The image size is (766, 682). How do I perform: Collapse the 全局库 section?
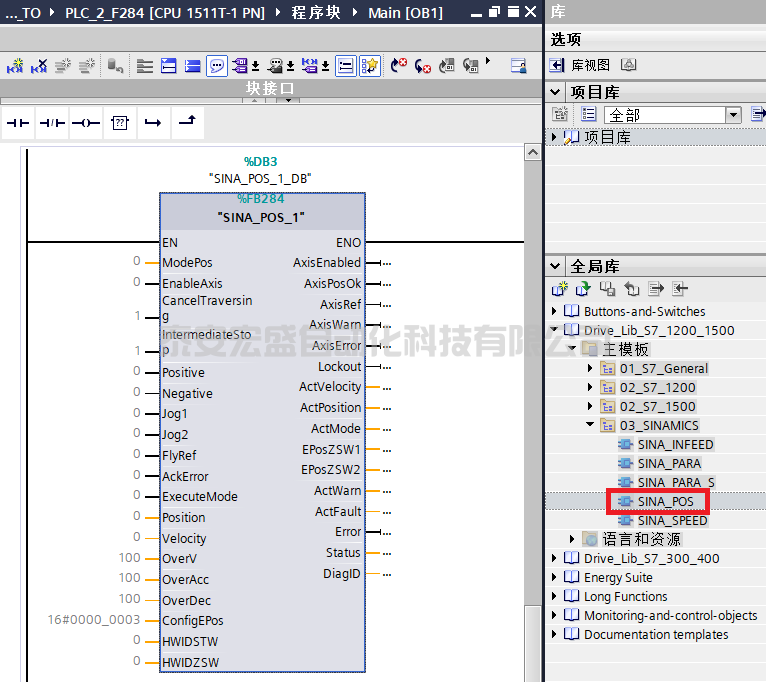[556, 266]
